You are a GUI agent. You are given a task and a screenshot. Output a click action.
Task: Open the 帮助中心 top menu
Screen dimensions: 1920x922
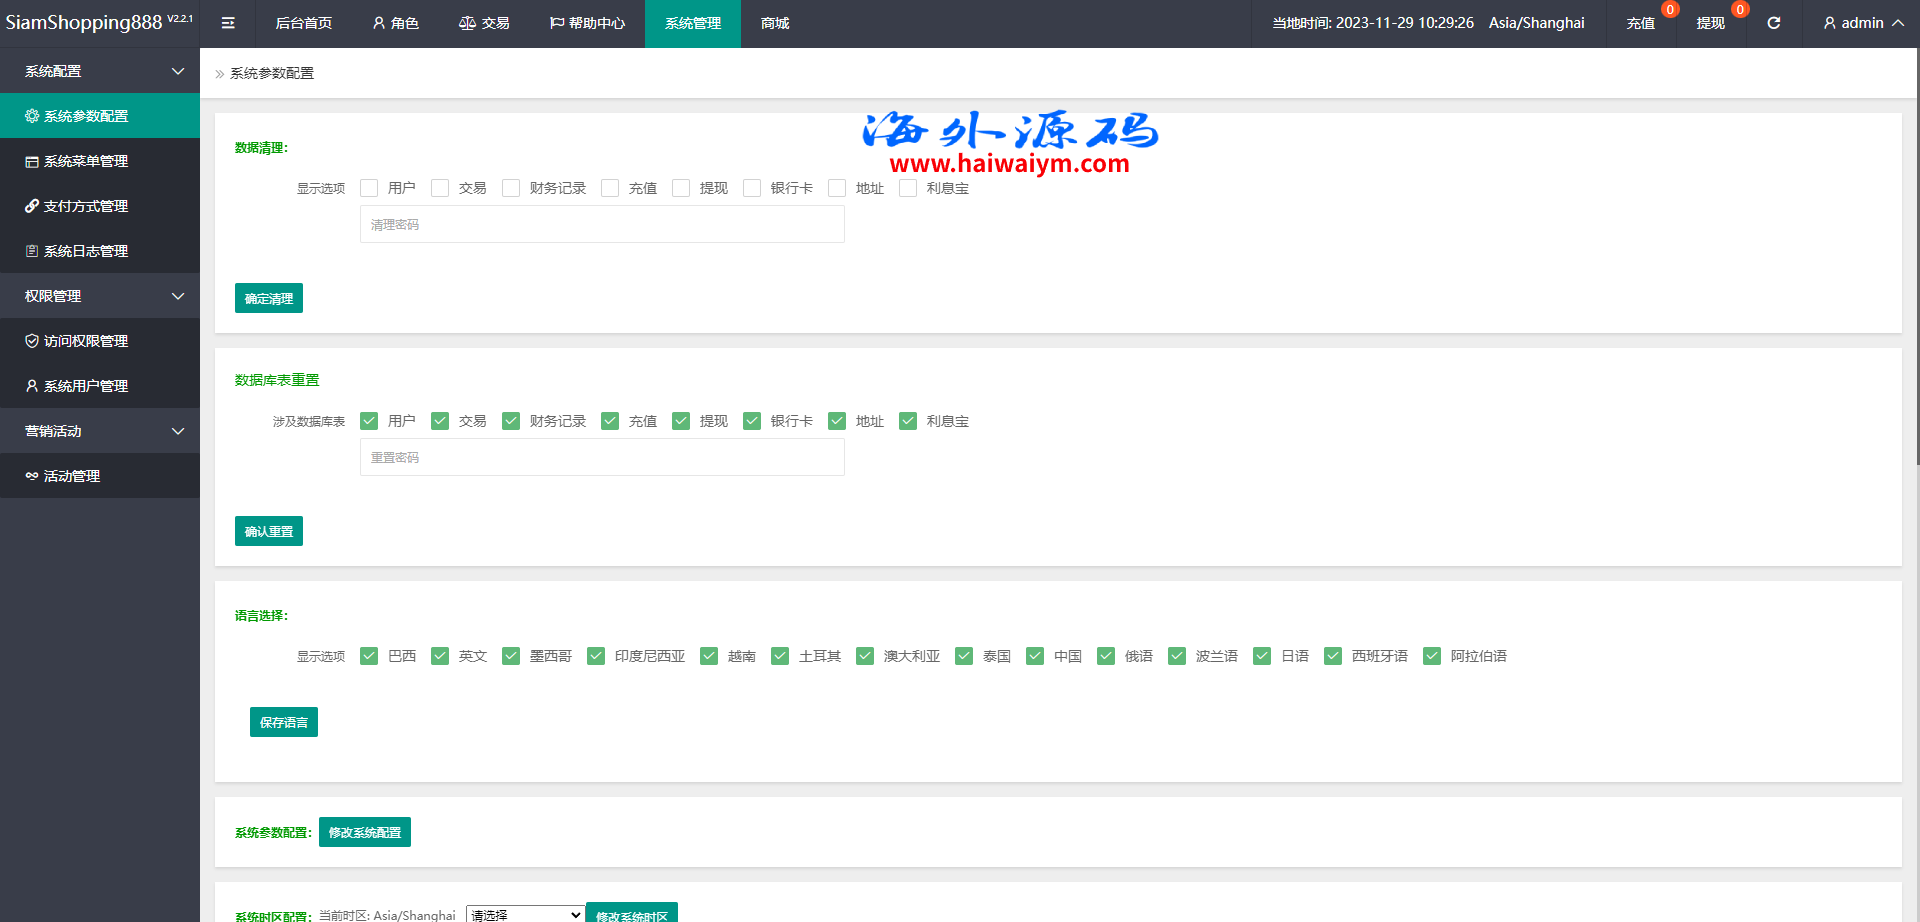click(587, 23)
